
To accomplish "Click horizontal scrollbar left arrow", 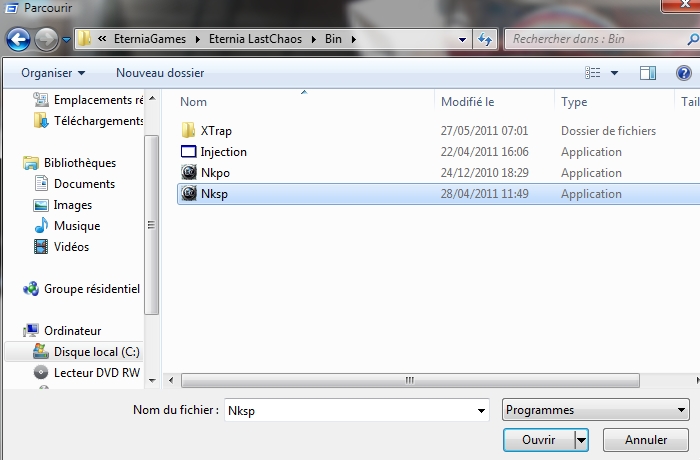I will coord(171,381).
